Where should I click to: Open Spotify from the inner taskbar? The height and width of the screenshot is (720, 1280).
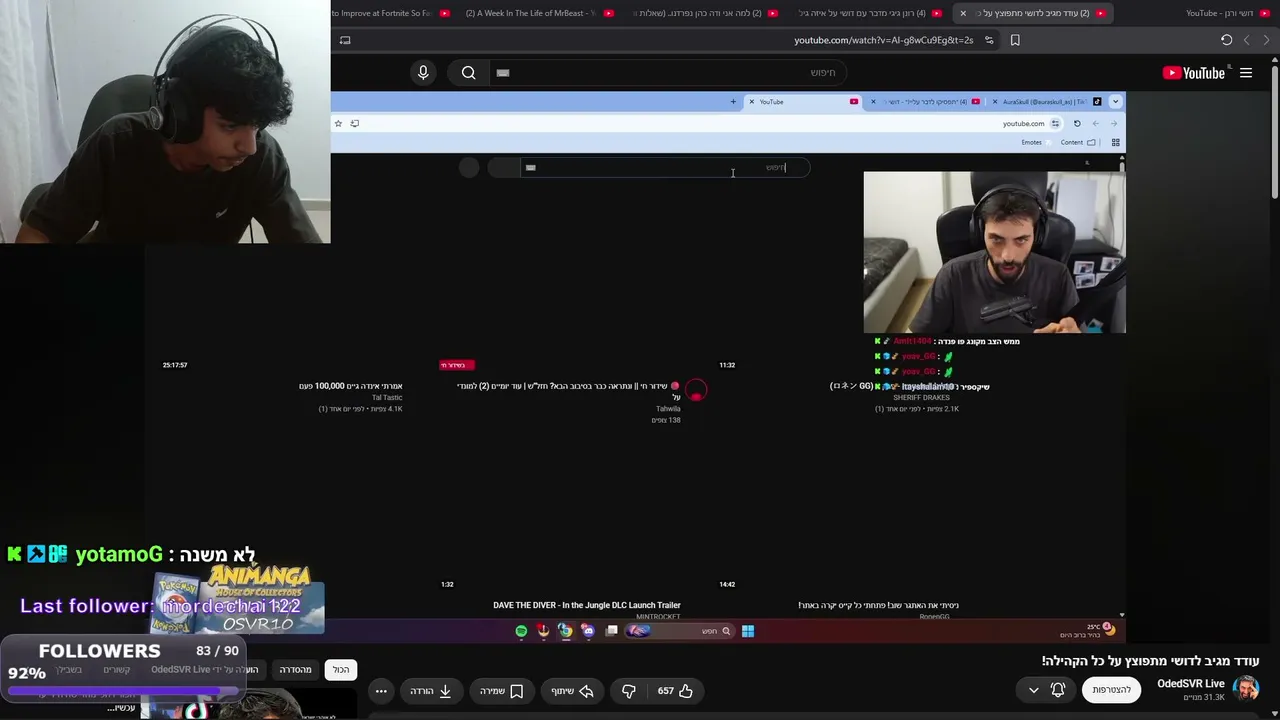(x=521, y=631)
